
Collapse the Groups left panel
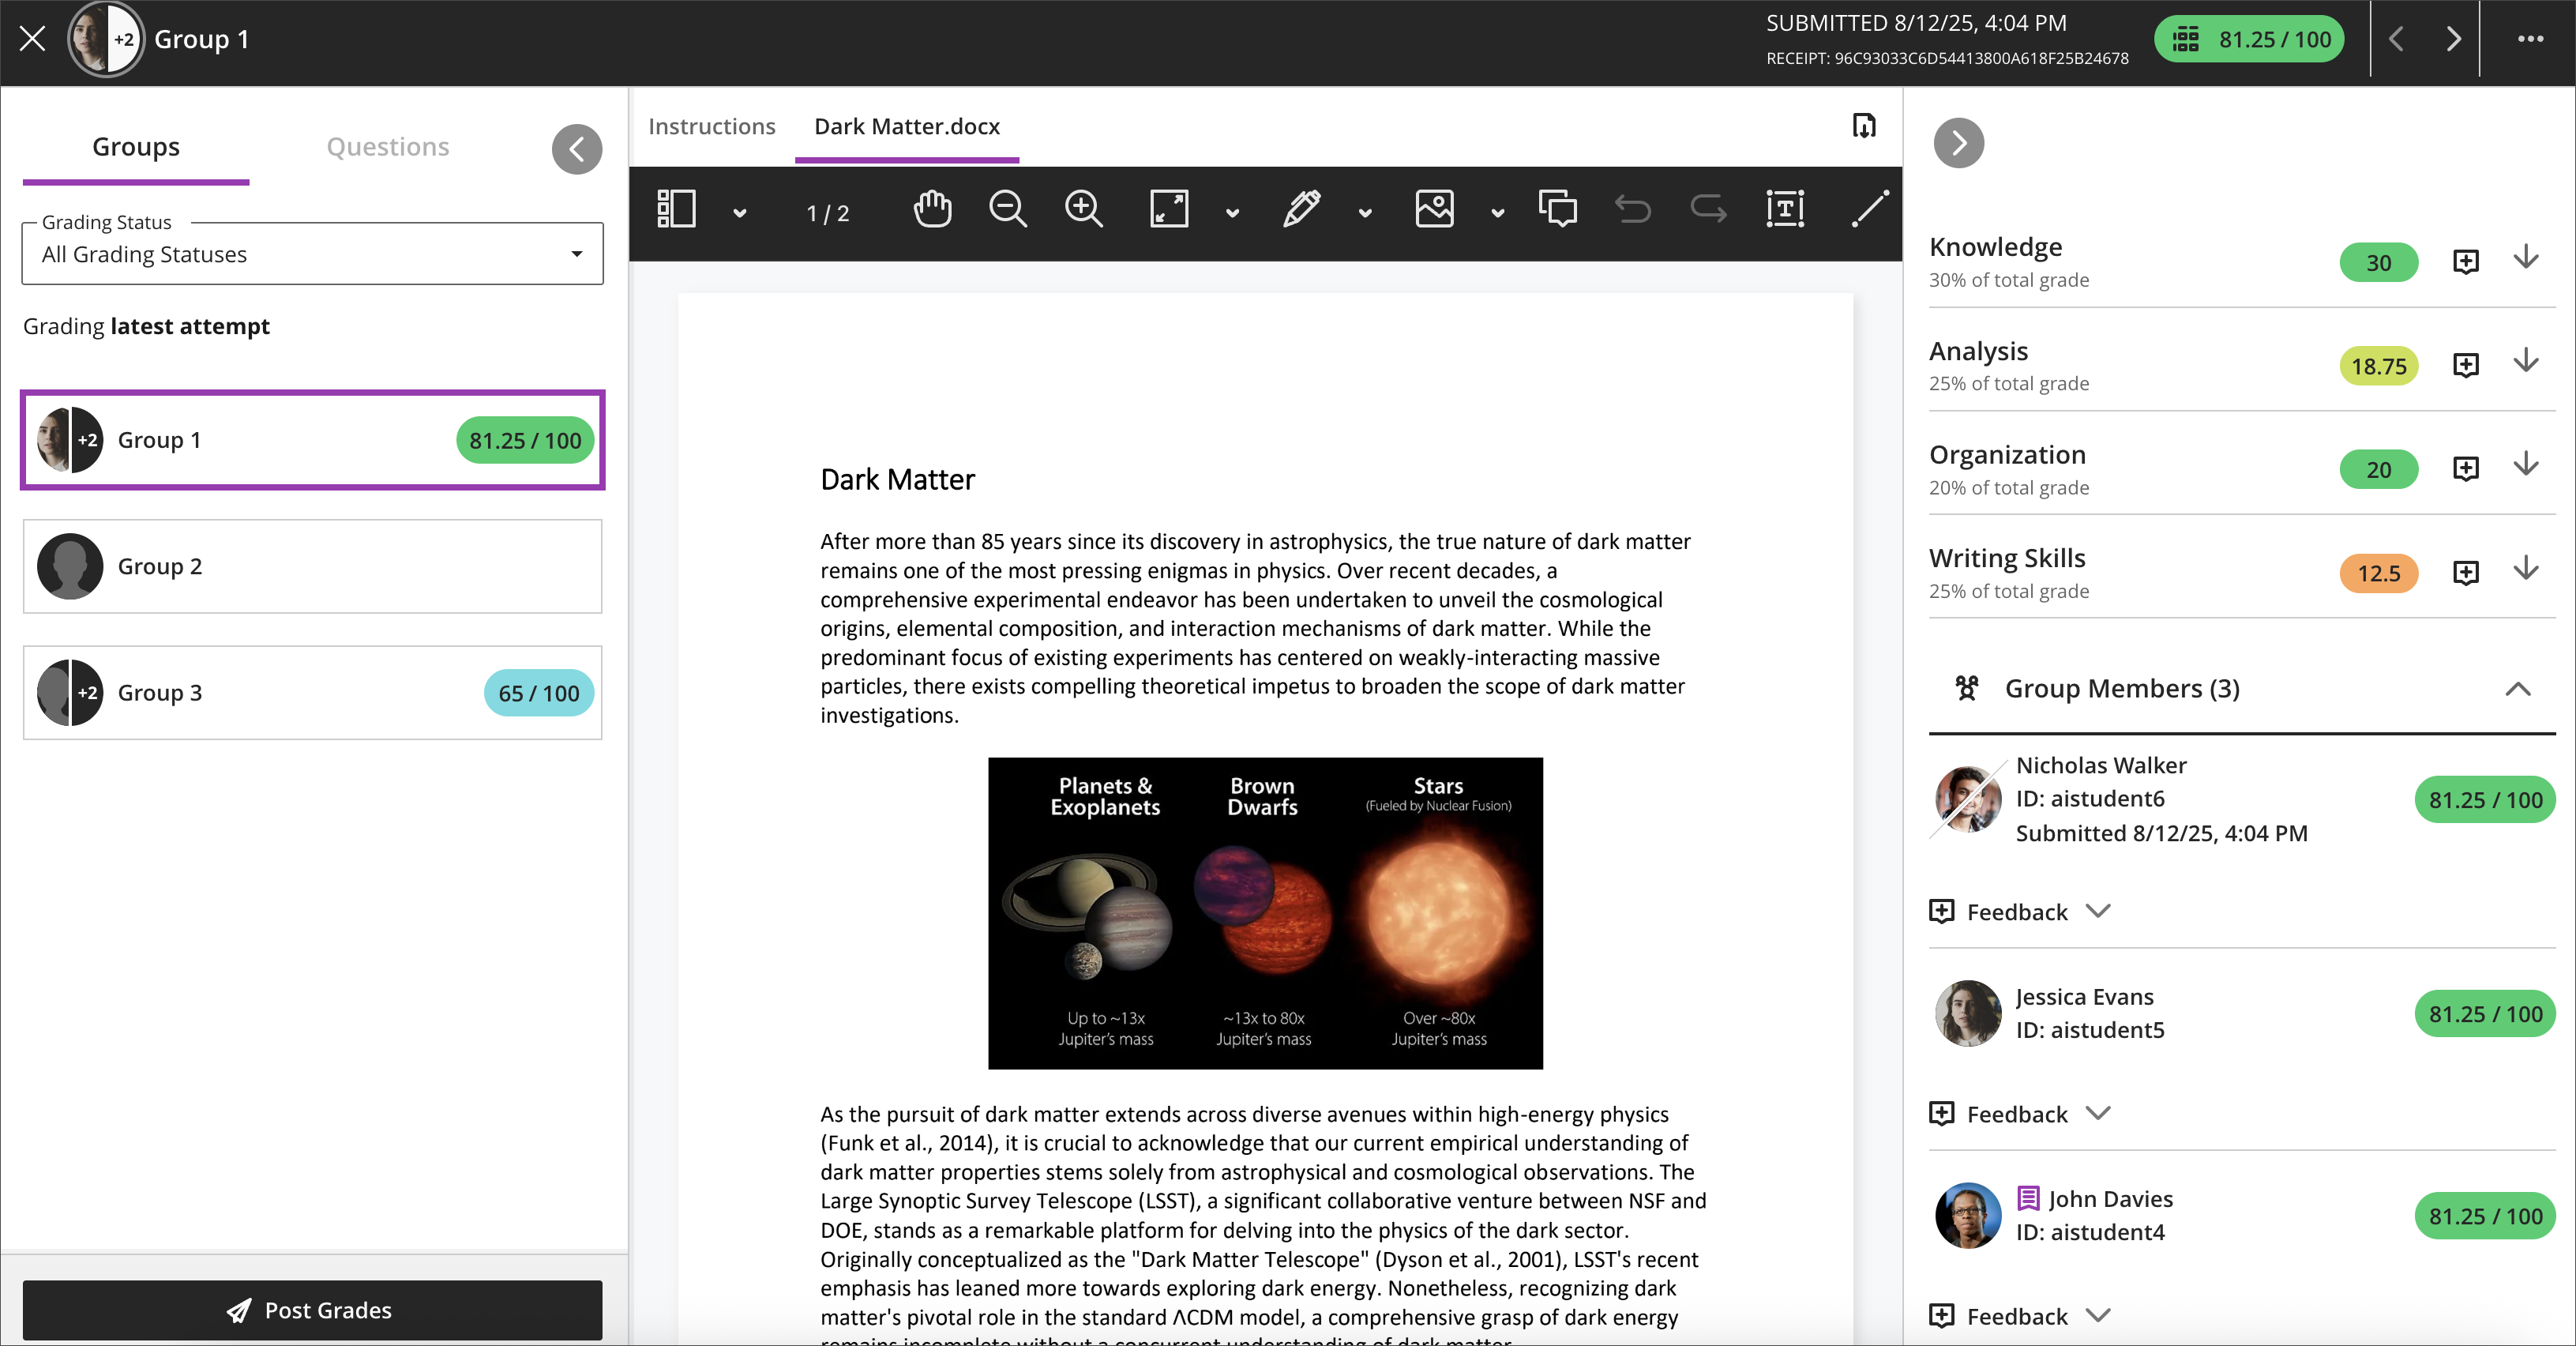[577, 150]
